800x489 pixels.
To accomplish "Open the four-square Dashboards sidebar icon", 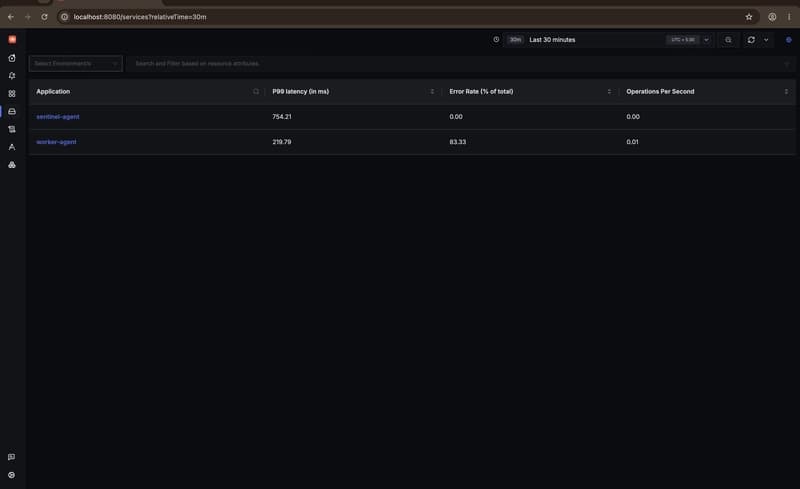I will tap(12, 93).
